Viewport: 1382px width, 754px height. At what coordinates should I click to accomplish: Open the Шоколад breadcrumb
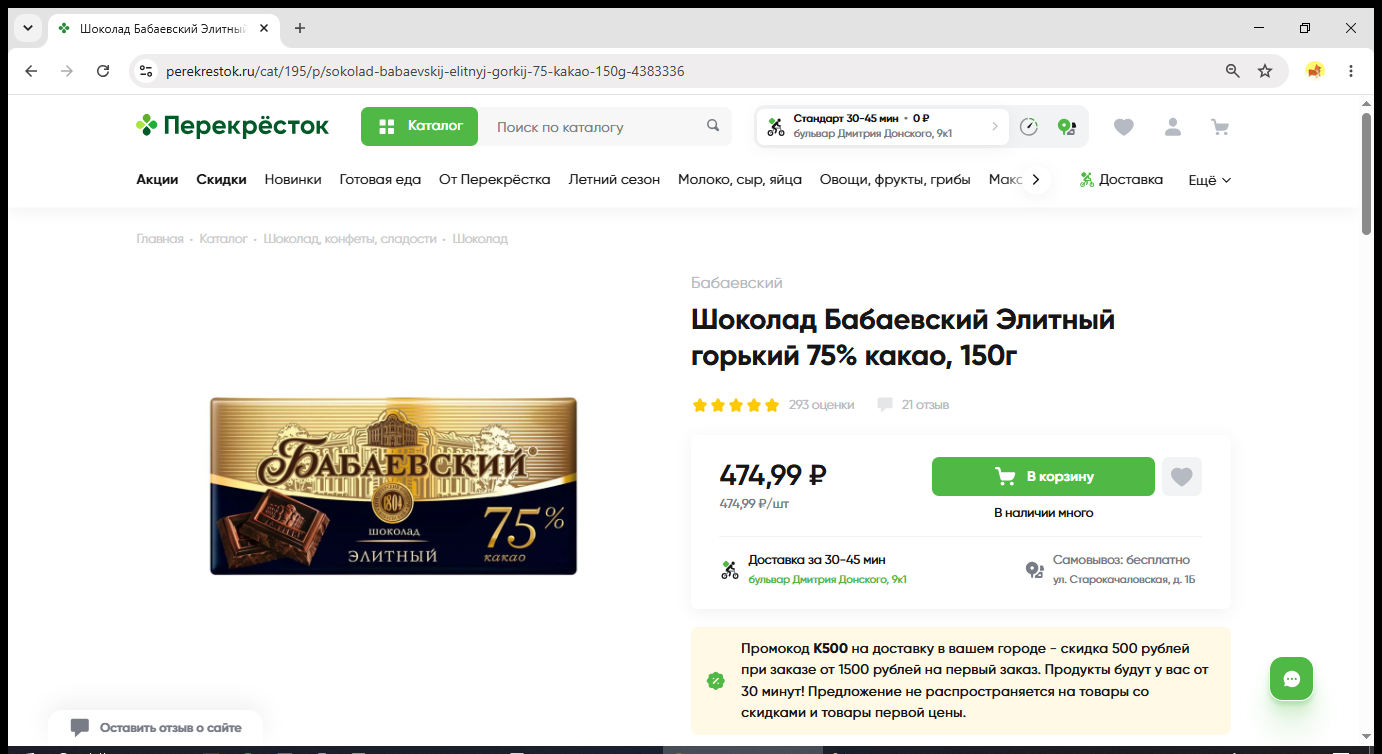pyautogui.click(x=480, y=239)
